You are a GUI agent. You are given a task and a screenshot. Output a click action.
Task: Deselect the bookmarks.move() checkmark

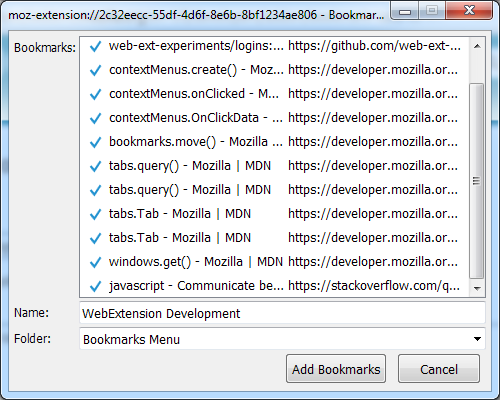tap(95, 142)
